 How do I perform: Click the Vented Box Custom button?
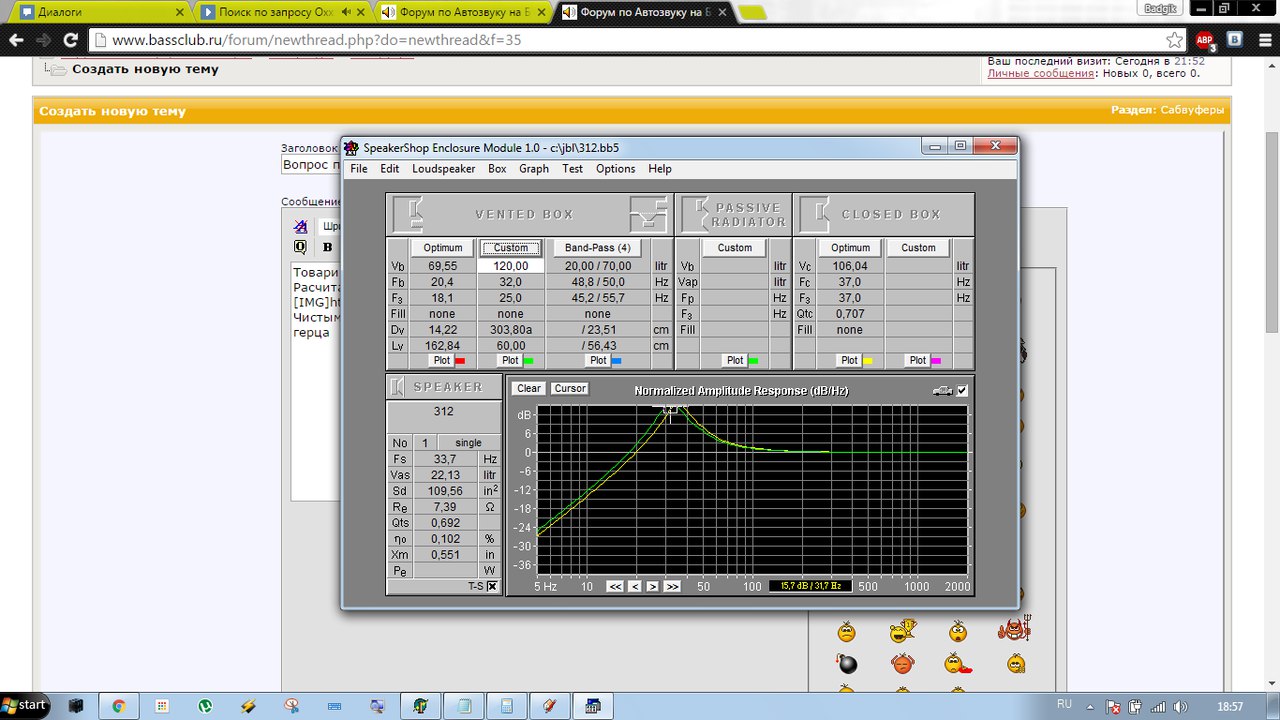tap(511, 248)
